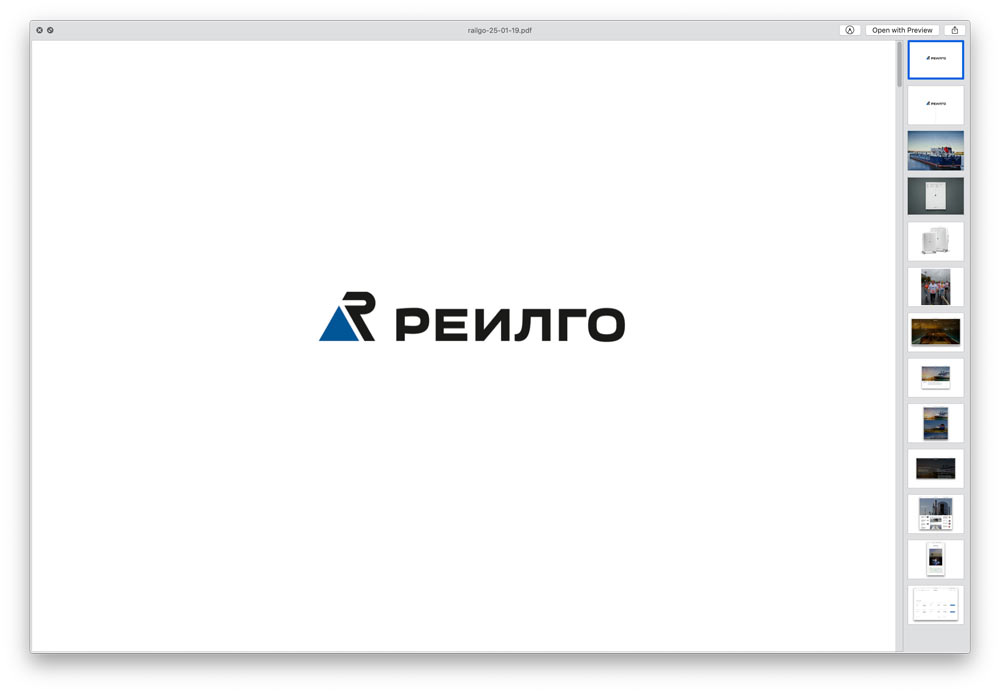The image size is (1000, 693).
Task: Select the group photo page thumbnail
Action: (934, 287)
